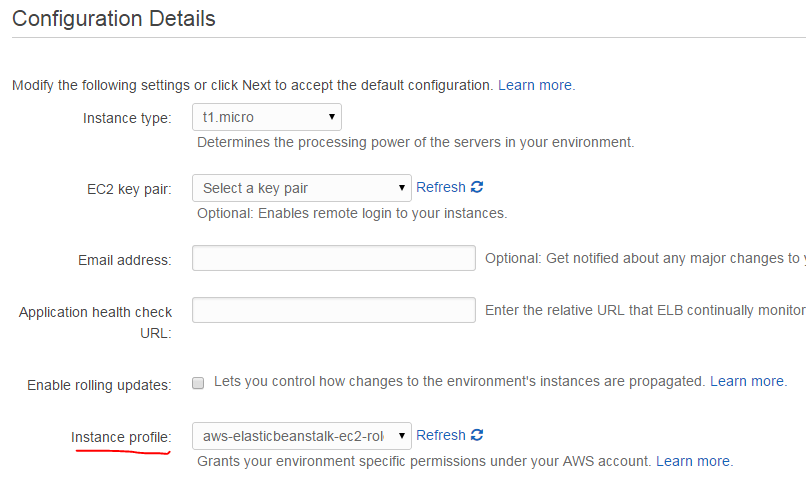The width and height of the screenshot is (806, 484).
Task: Open the Instance type t1.micro dropdown
Action: point(266,117)
